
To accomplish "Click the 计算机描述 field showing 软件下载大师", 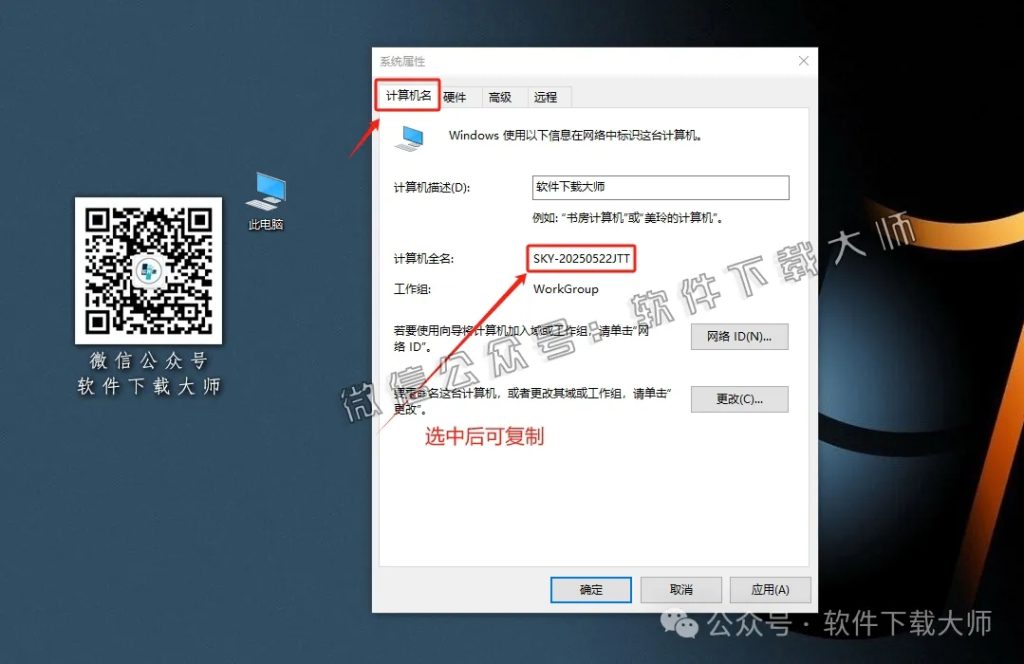I will [660, 187].
